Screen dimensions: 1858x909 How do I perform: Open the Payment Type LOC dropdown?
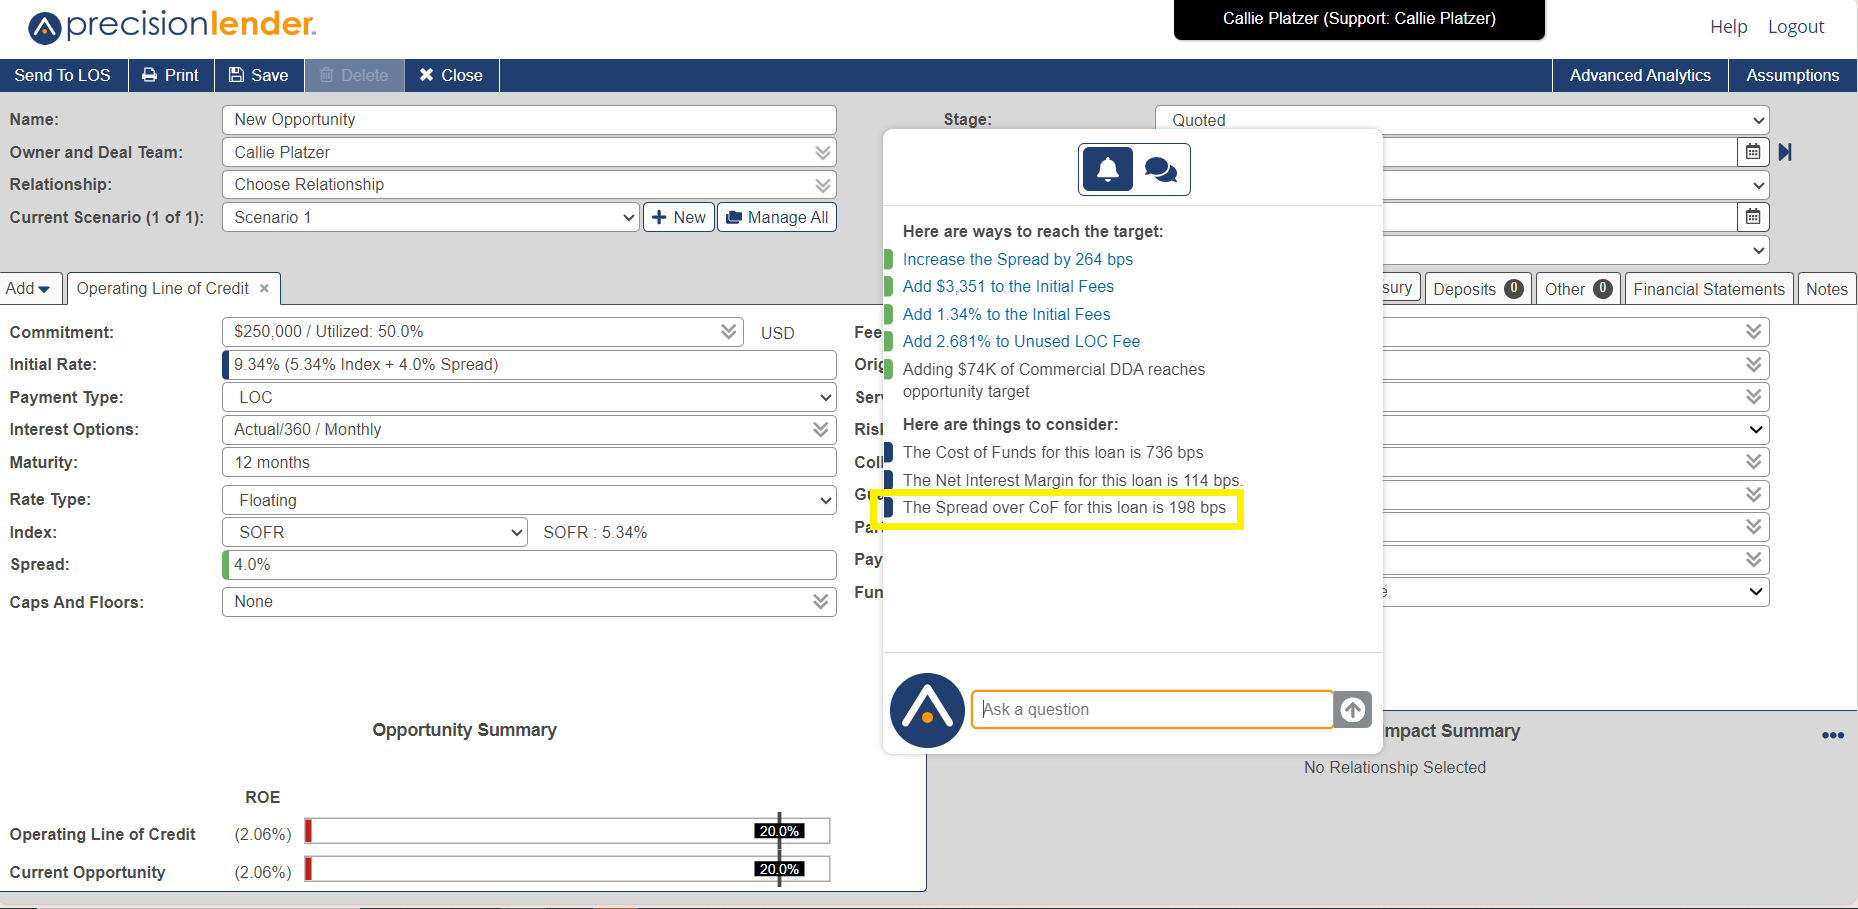pos(529,397)
